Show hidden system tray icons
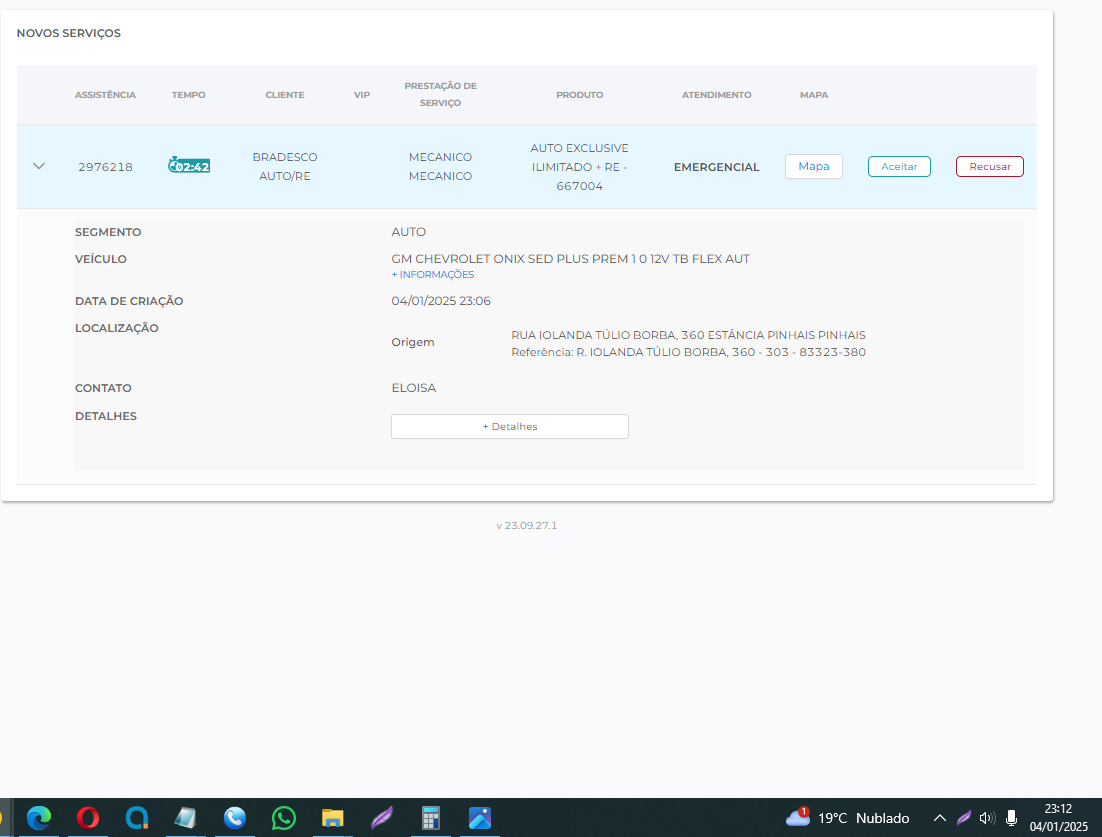1102x837 pixels. coord(939,818)
